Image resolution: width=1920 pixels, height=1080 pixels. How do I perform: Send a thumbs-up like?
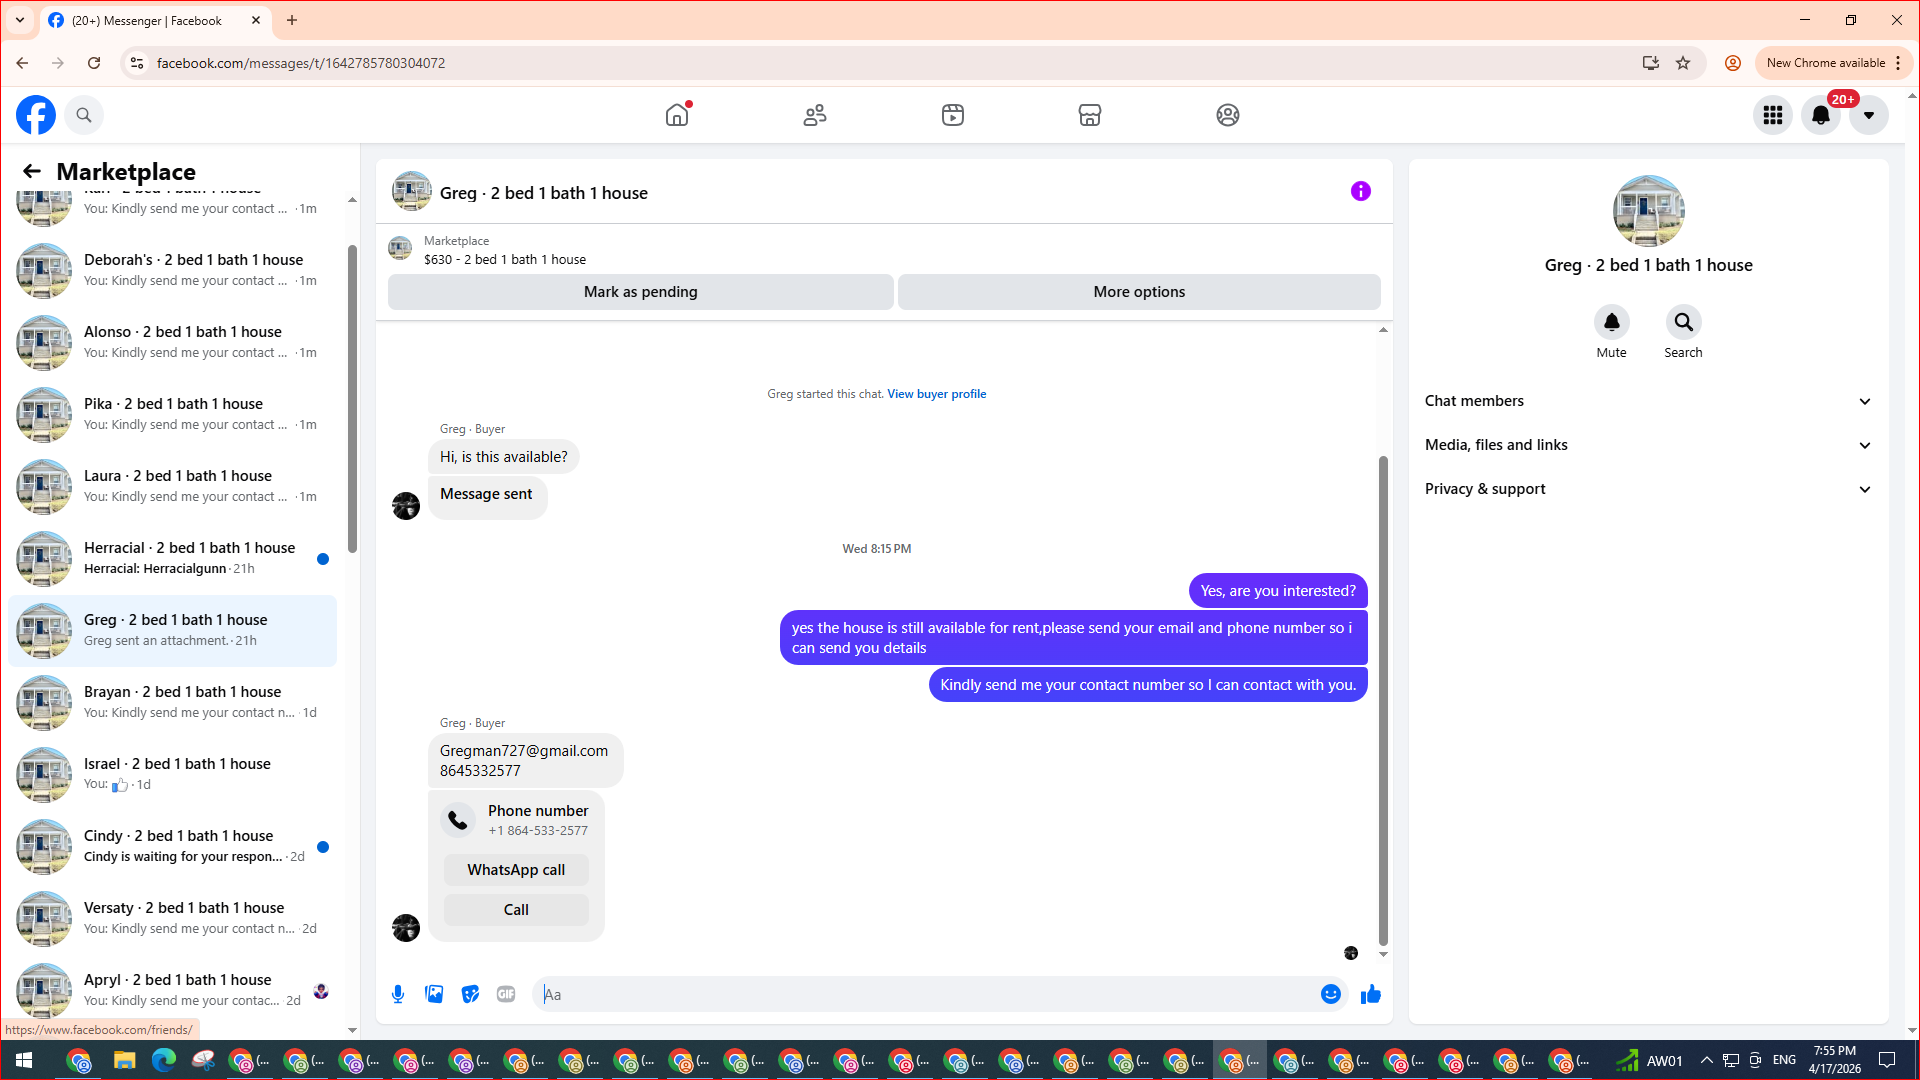pos(1371,994)
